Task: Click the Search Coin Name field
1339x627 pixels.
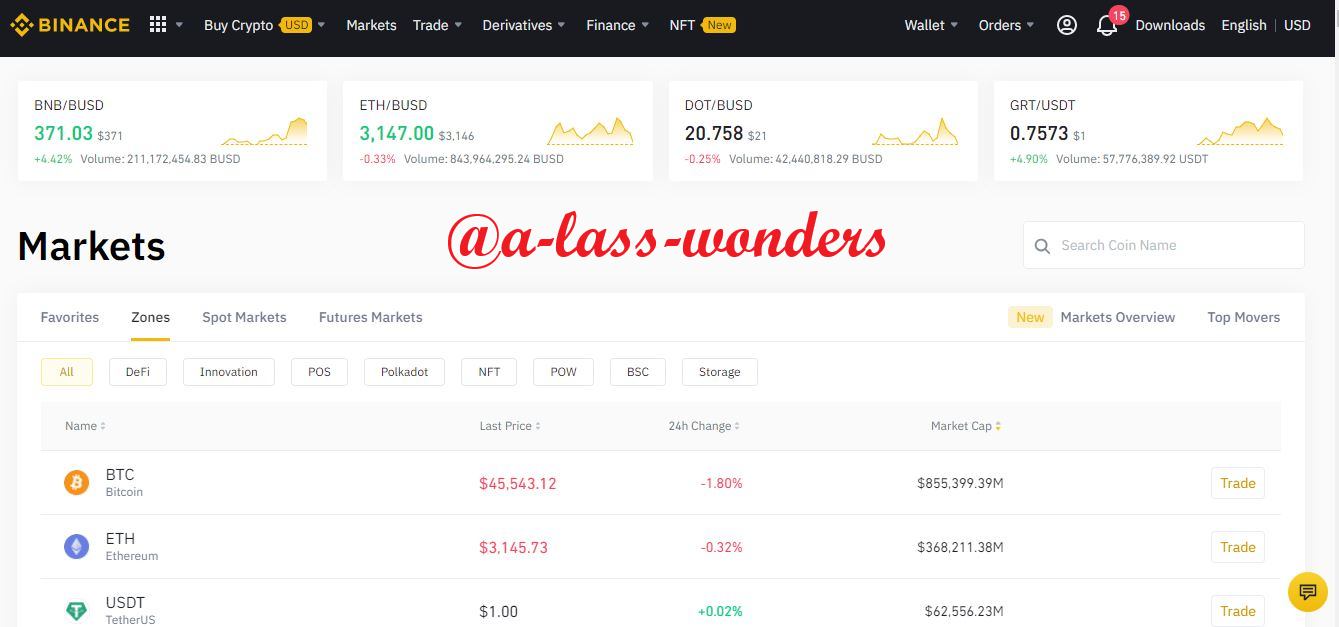Action: [1164, 245]
